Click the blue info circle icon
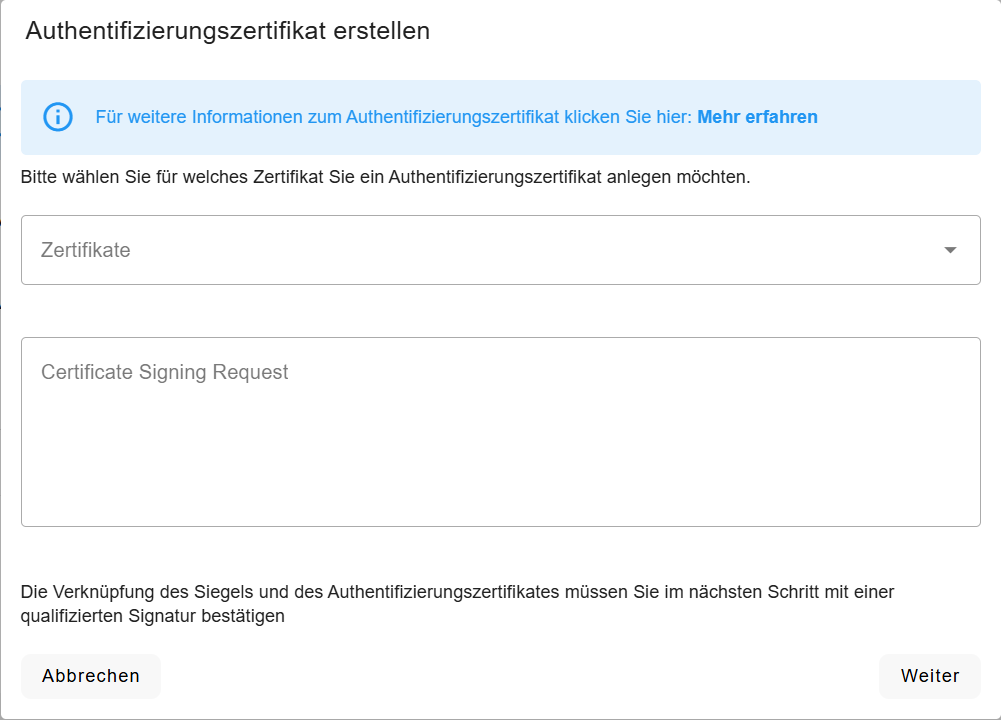The height and width of the screenshot is (720, 1001). coord(58,117)
